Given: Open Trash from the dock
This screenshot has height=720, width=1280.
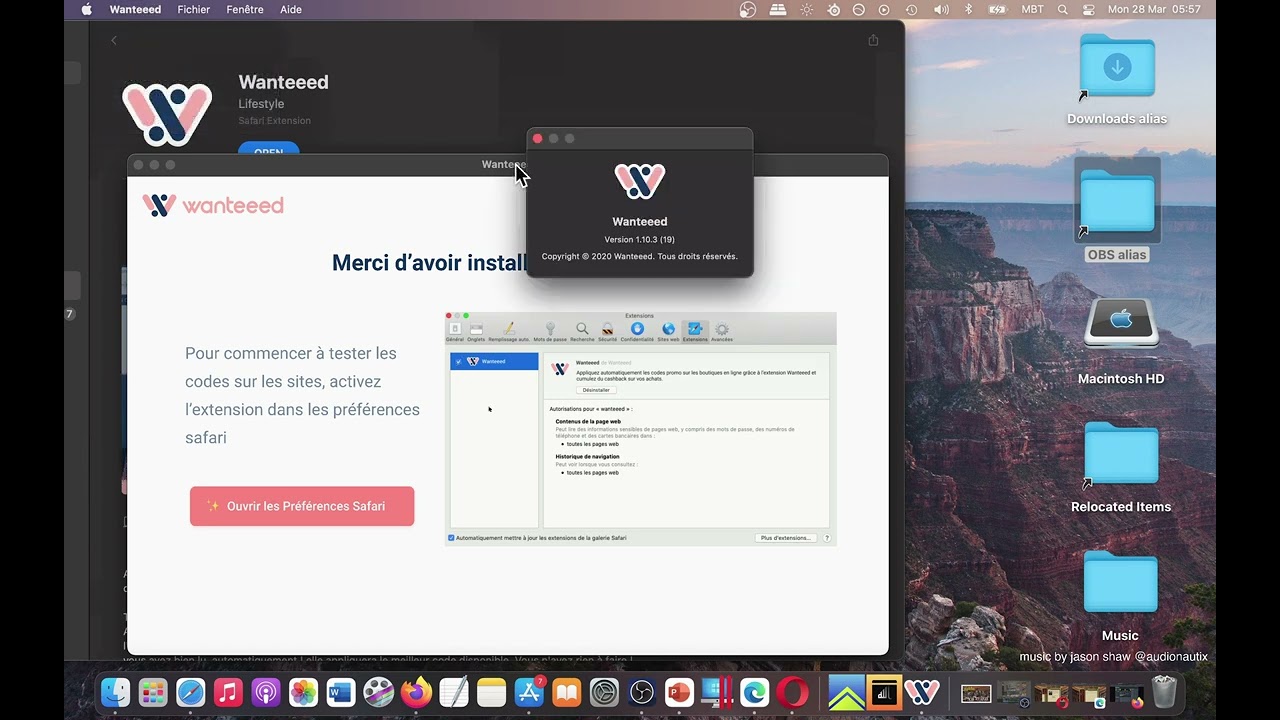Looking at the screenshot, I should point(1164,692).
